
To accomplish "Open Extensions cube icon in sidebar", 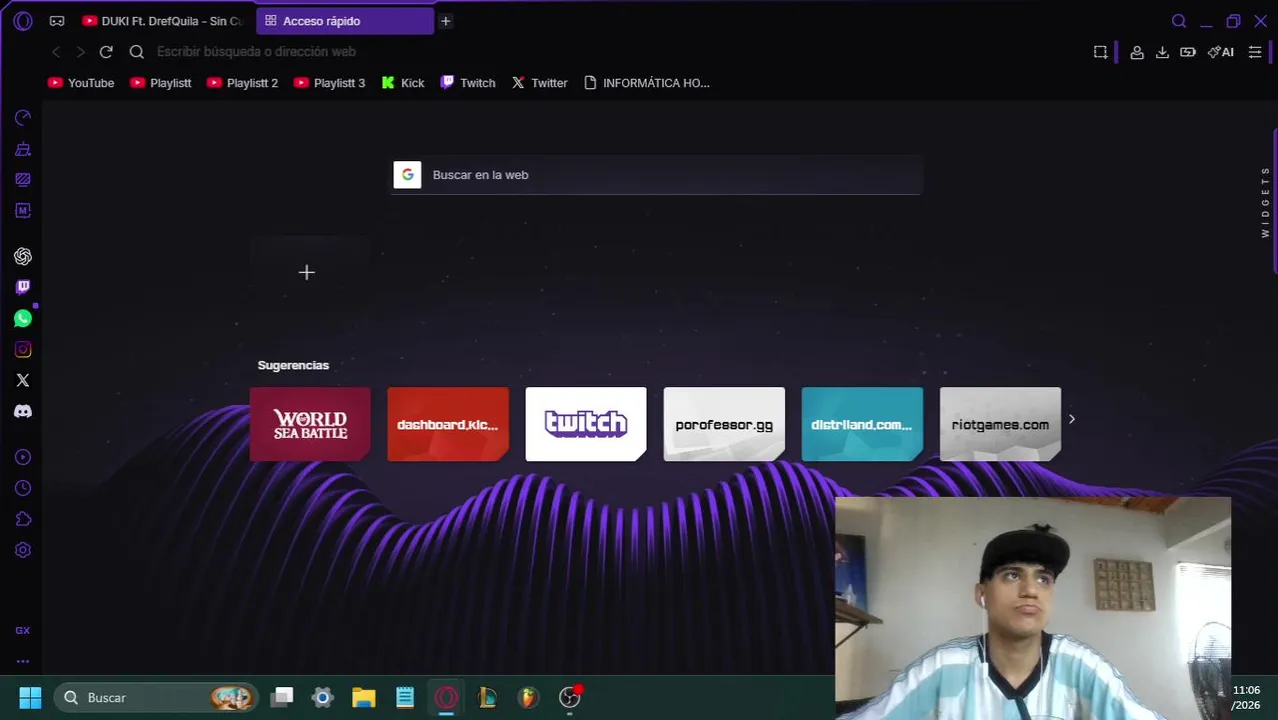I will [x=23, y=519].
